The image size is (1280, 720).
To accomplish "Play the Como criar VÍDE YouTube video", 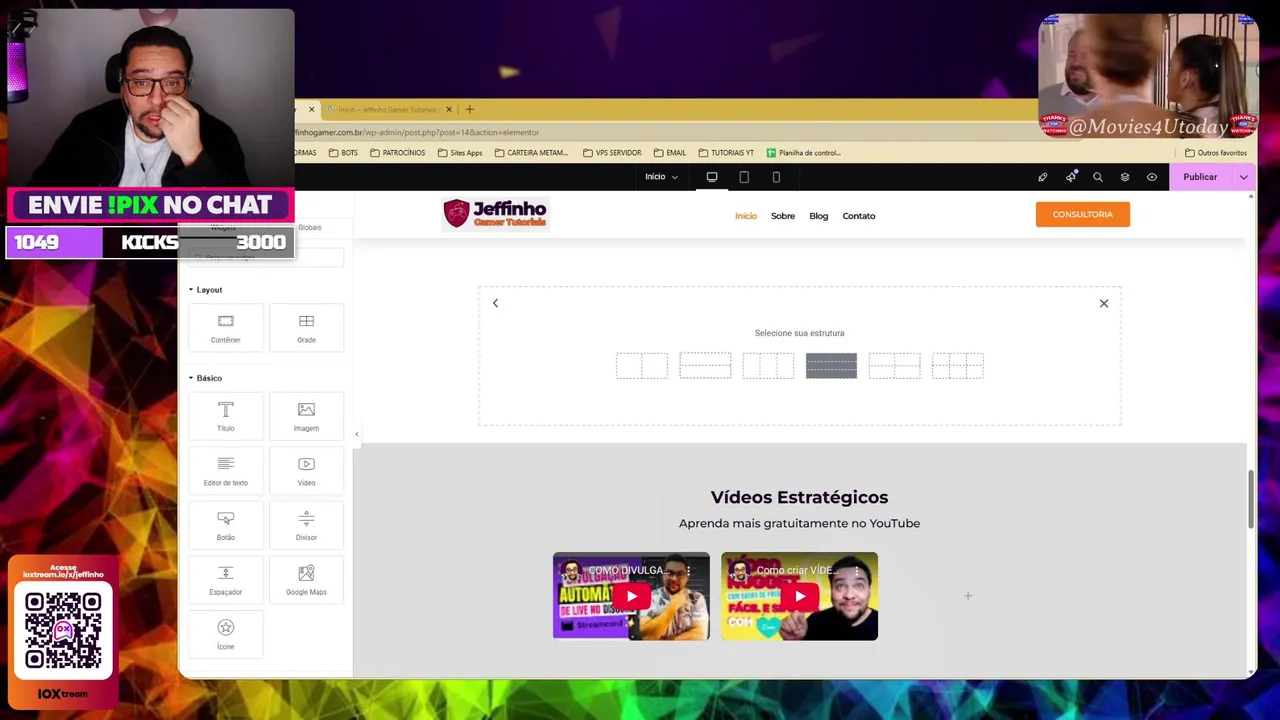I will 800,597.
